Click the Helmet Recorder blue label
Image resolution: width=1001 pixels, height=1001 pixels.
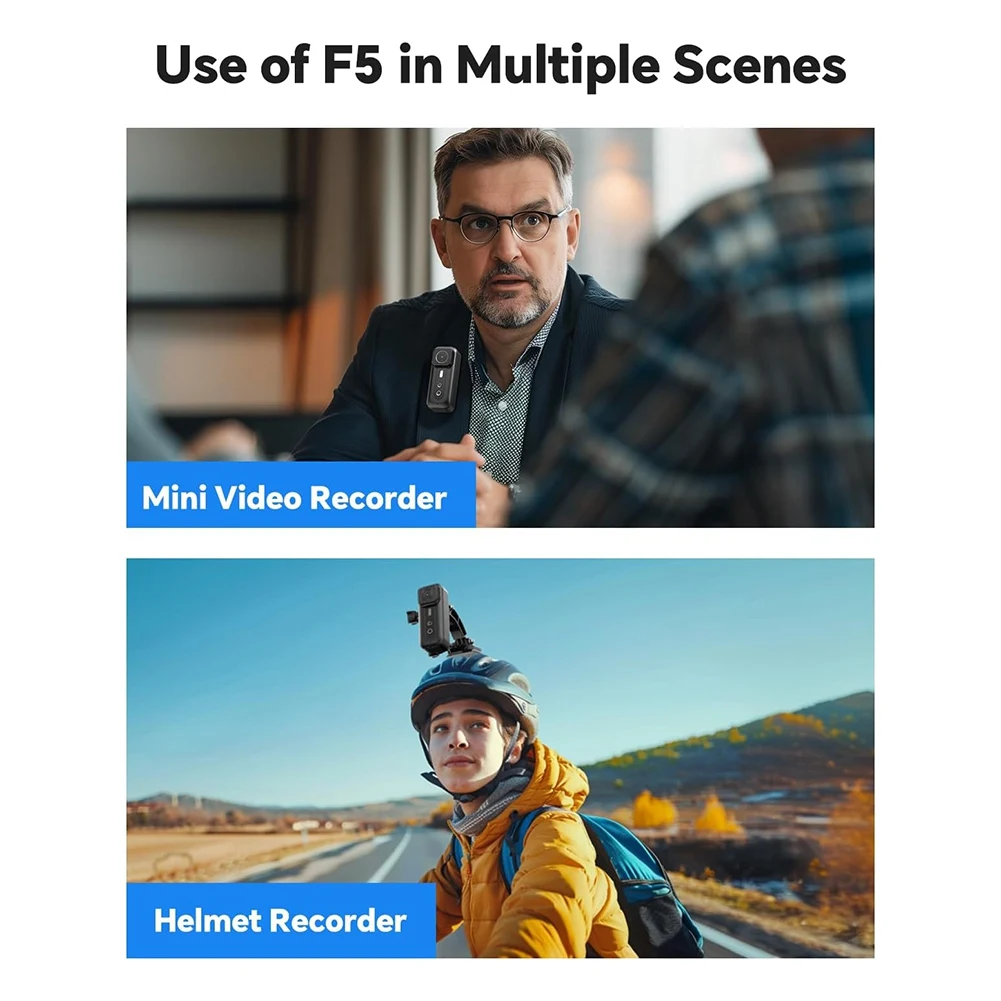[x=281, y=920]
